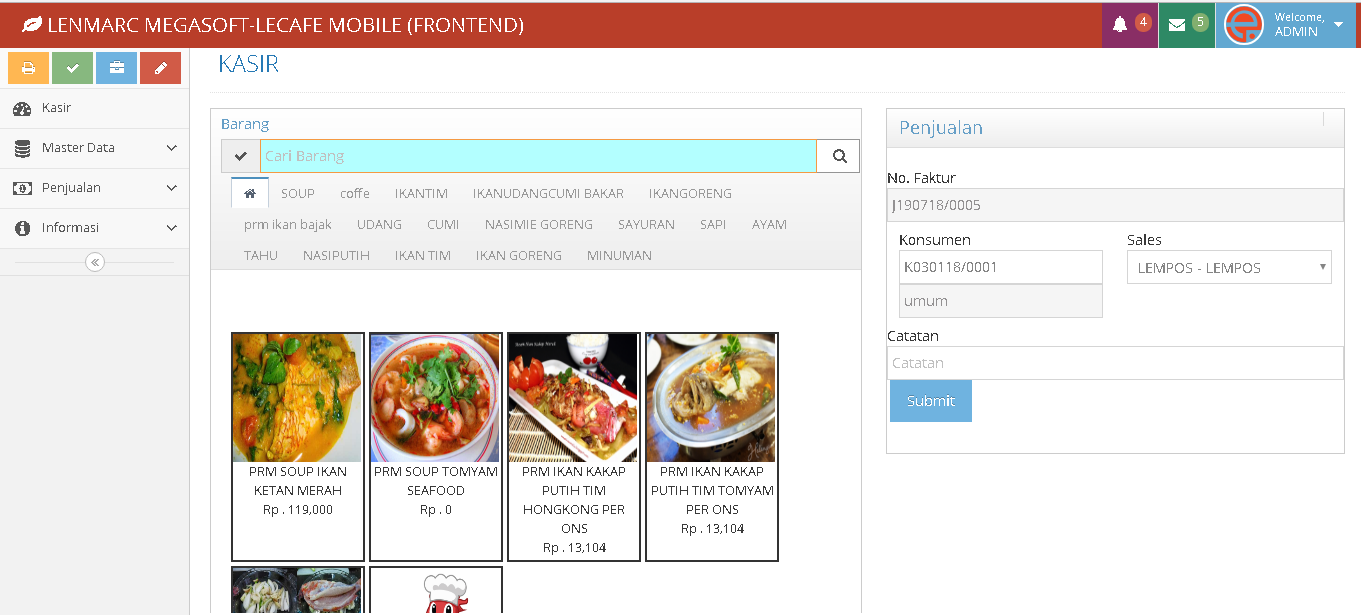This screenshot has width=1361, height=615.
Task: Collapse the sidebar with double-chevron button
Action: (95, 262)
